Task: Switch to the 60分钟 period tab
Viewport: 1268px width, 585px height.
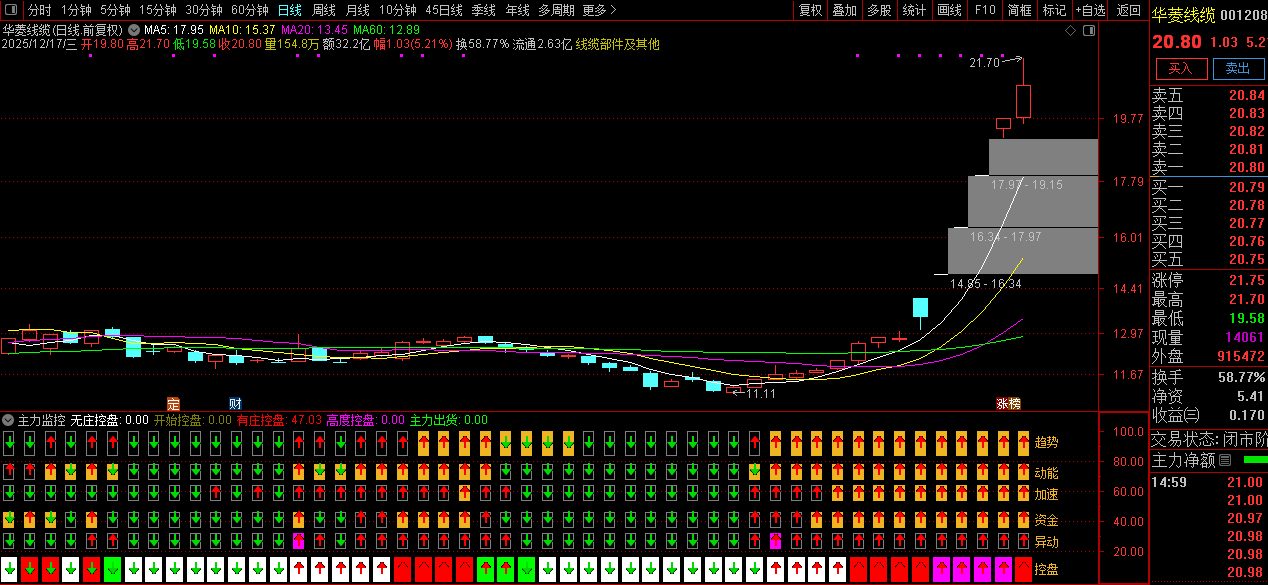Action: (x=250, y=10)
